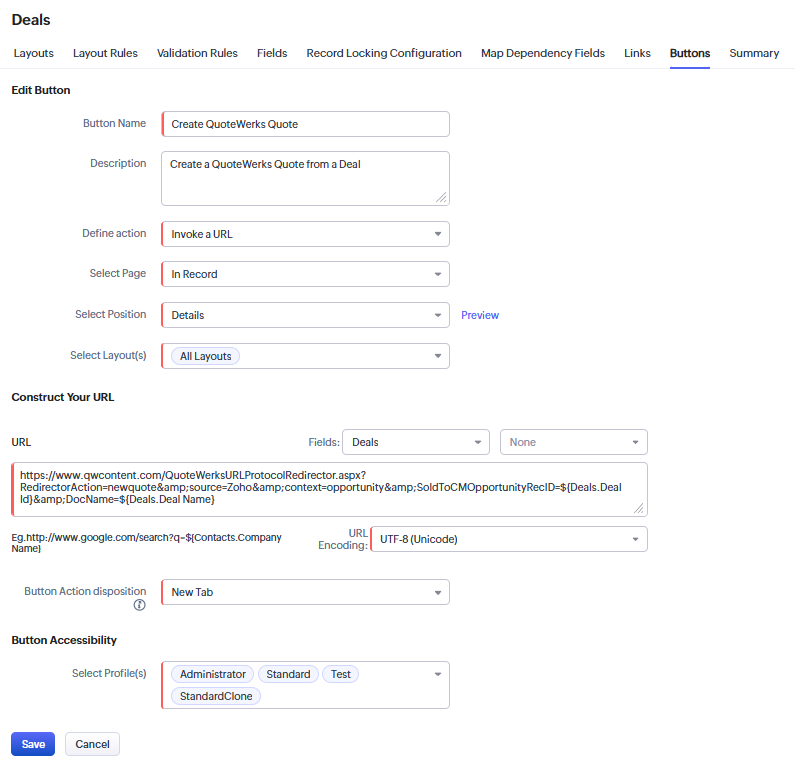
Task: Click the Button Name input field
Action: point(305,124)
